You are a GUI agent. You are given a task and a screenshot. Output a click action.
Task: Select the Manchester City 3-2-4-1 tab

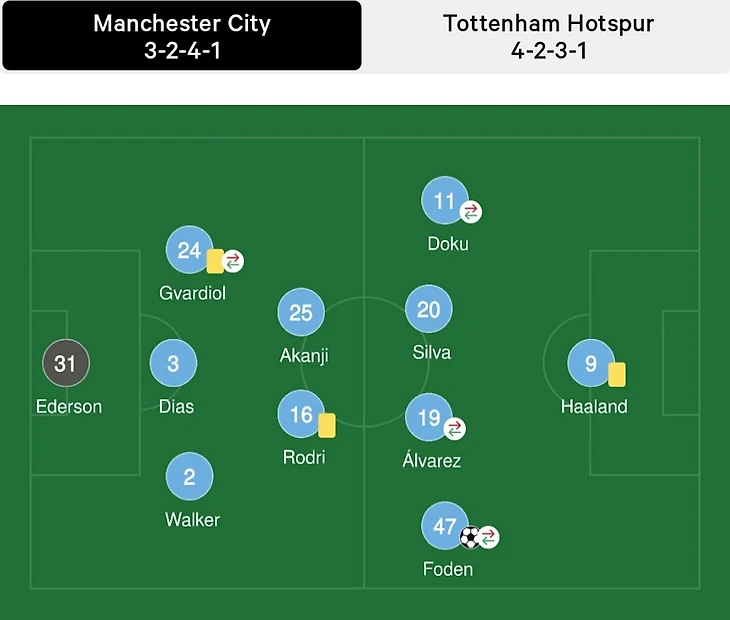pyautogui.click(x=182, y=36)
